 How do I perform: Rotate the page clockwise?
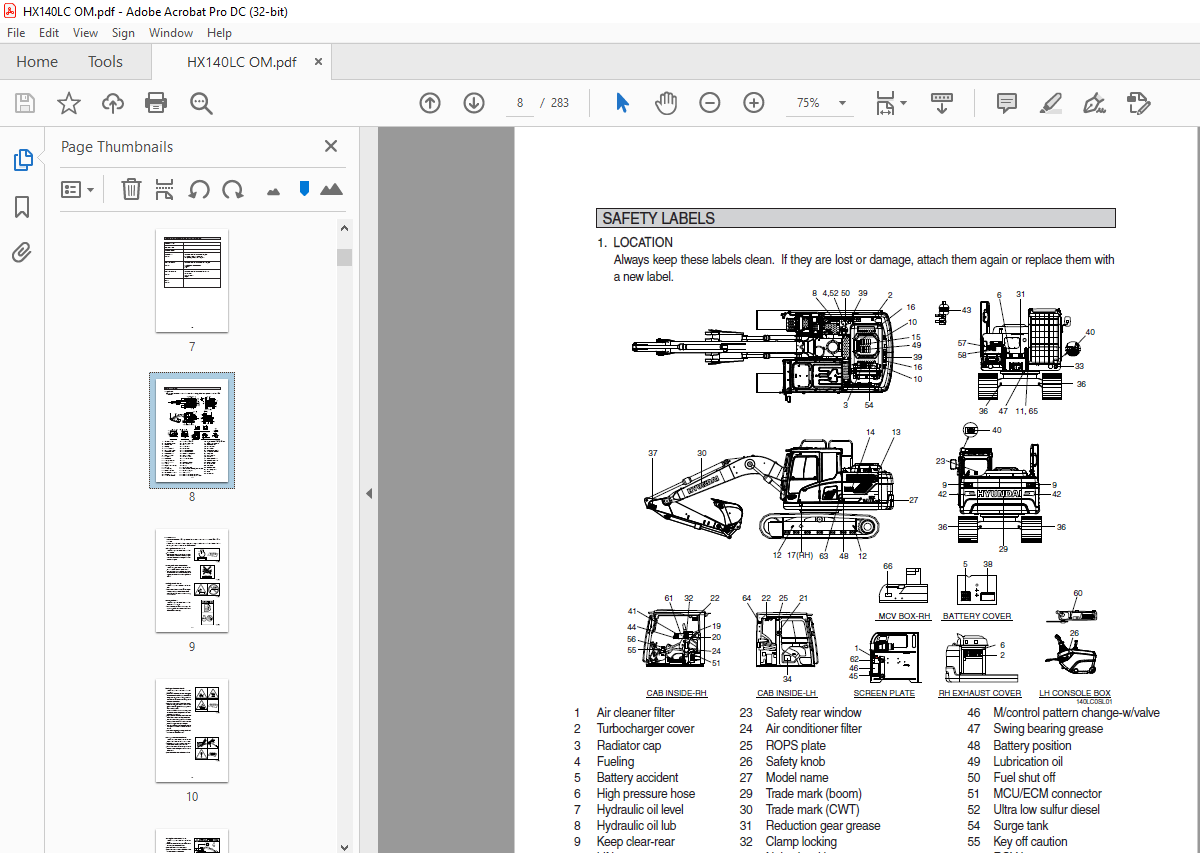[x=233, y=189]
